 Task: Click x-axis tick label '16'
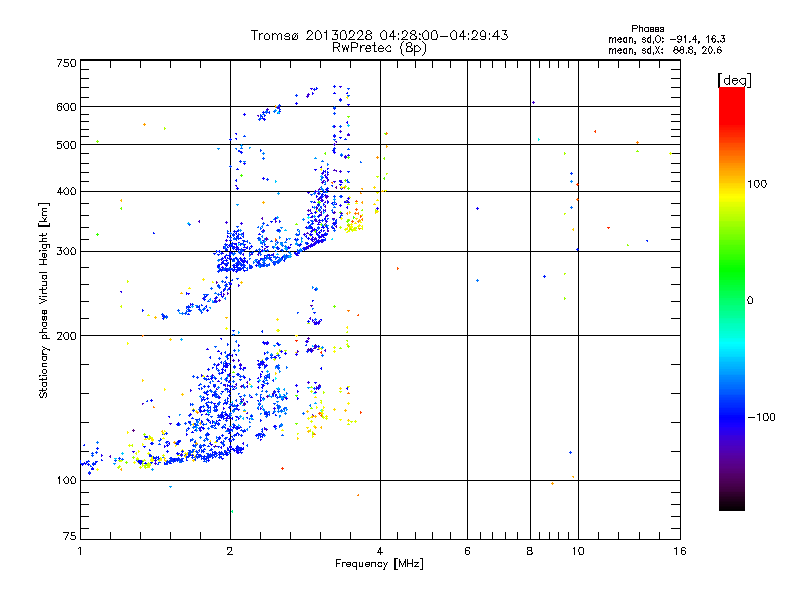point(680,551)
